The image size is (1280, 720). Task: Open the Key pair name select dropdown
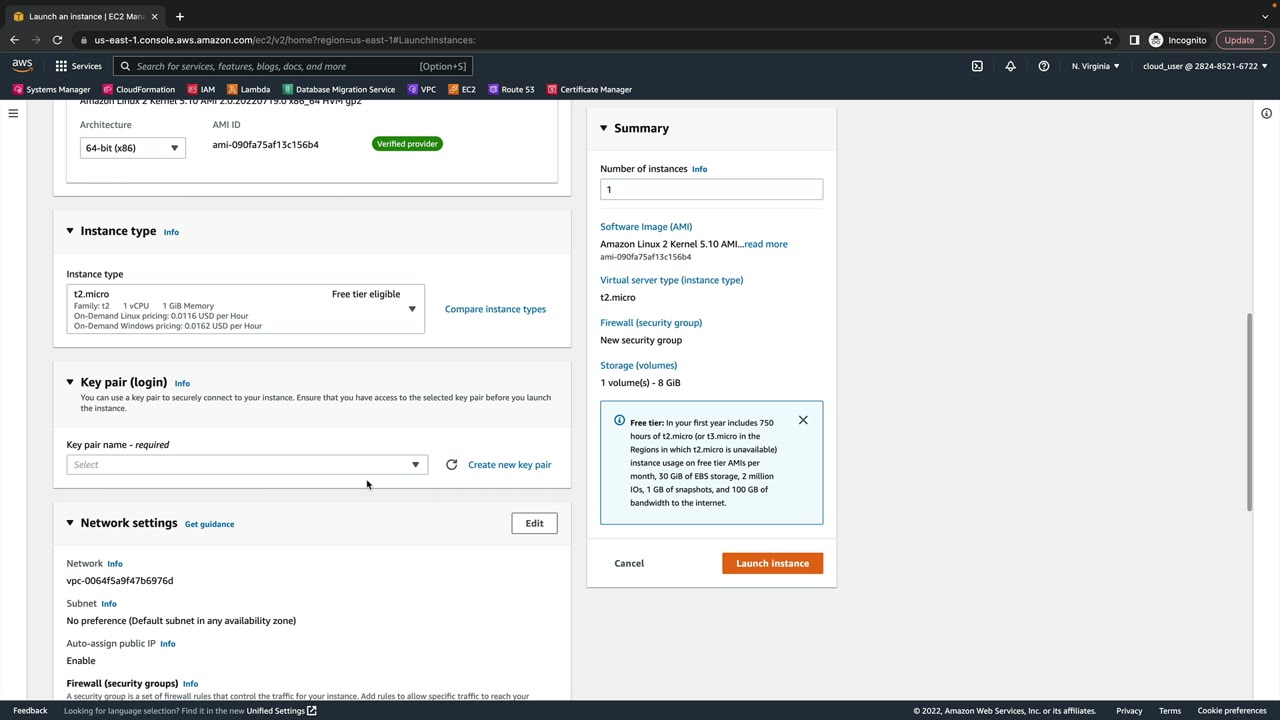(x=247, y=465)
